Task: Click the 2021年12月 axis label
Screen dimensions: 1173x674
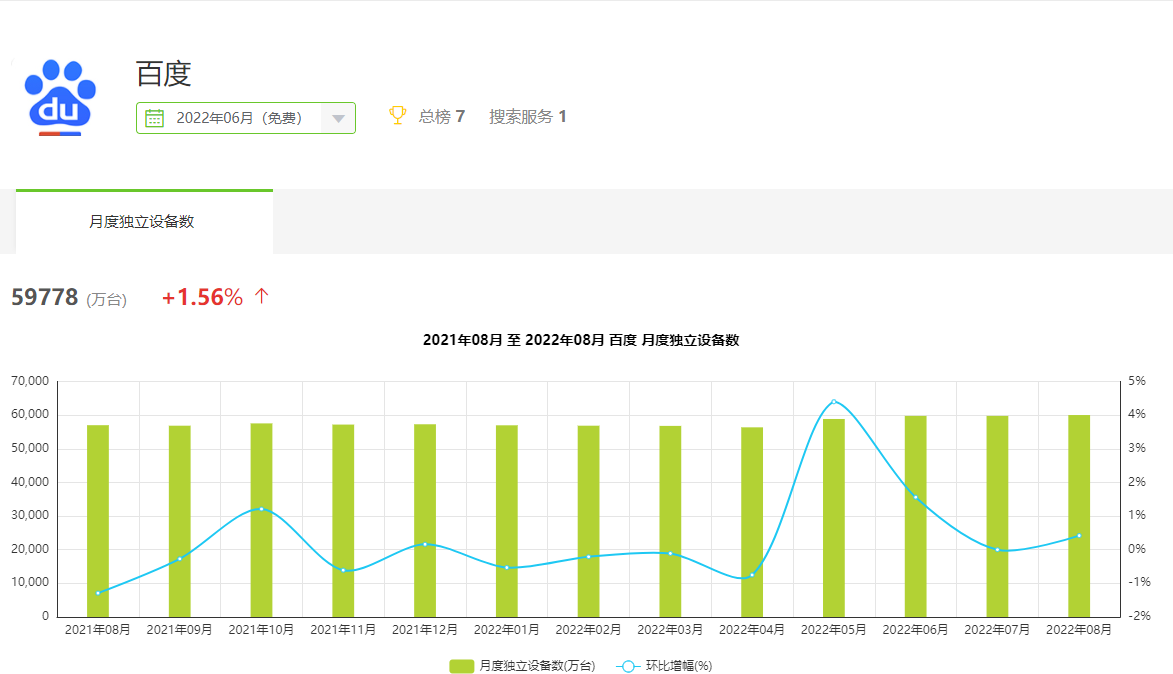Action: [x=425, y=630]
